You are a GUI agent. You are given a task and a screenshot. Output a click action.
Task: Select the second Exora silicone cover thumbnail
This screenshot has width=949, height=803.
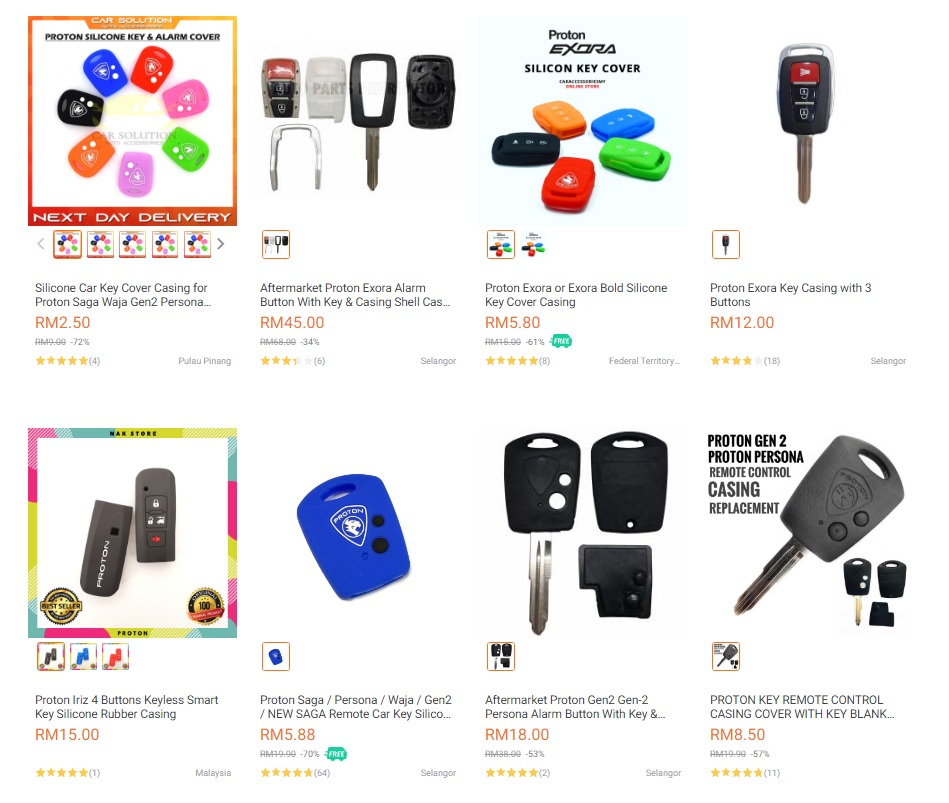pos(533,244)
